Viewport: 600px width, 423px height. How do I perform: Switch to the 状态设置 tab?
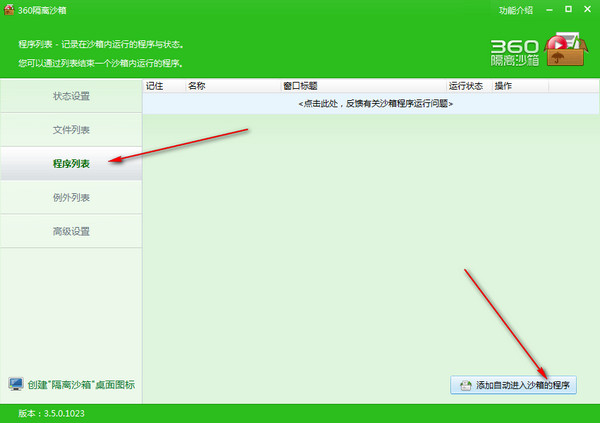coord(71,97)
